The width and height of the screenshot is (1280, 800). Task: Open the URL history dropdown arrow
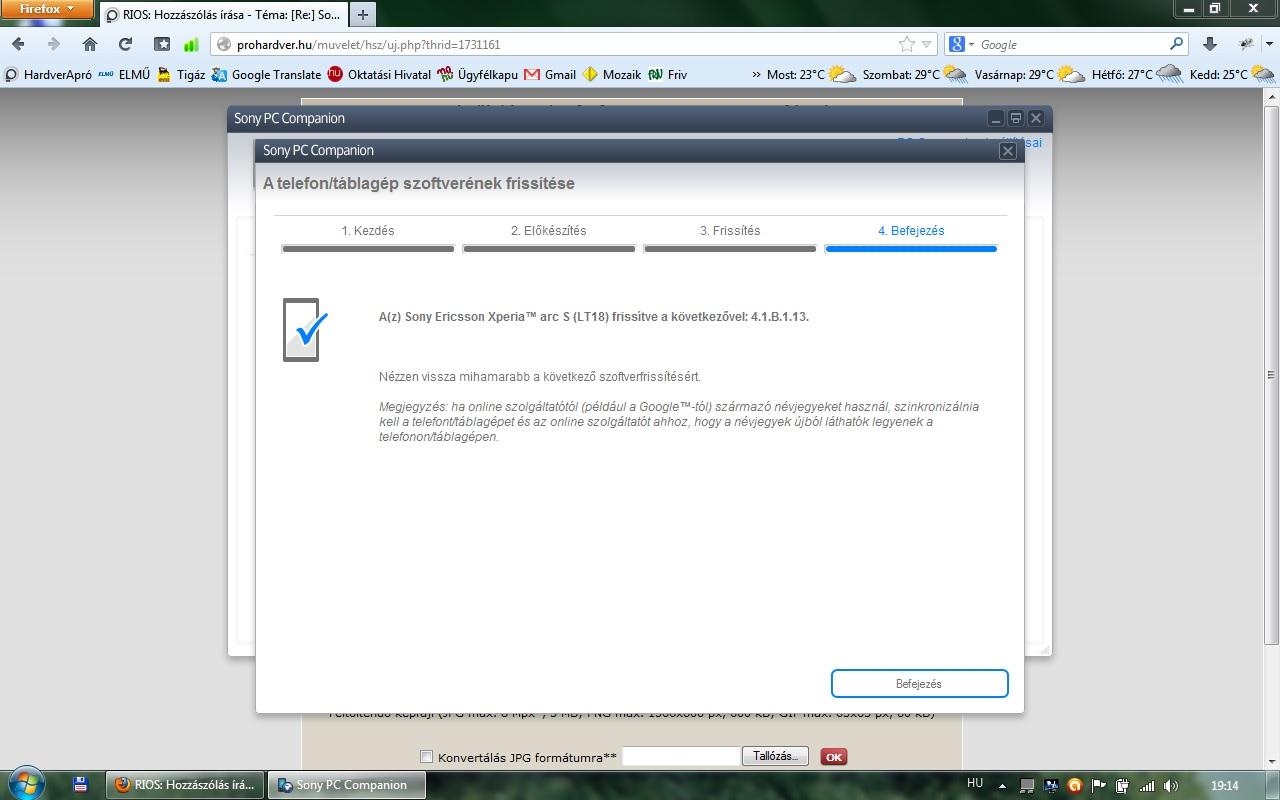pos(927,44)
